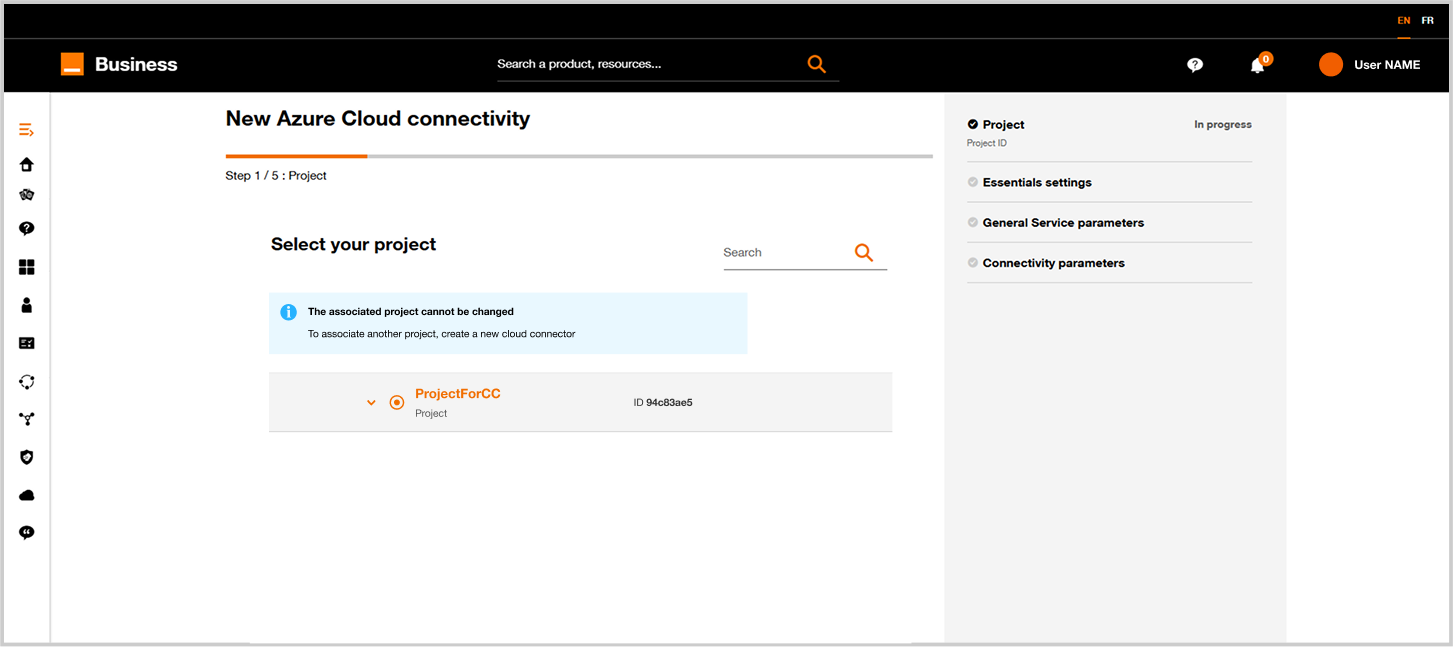
Task: Switch language to EN
Action: click(1404, 21)
